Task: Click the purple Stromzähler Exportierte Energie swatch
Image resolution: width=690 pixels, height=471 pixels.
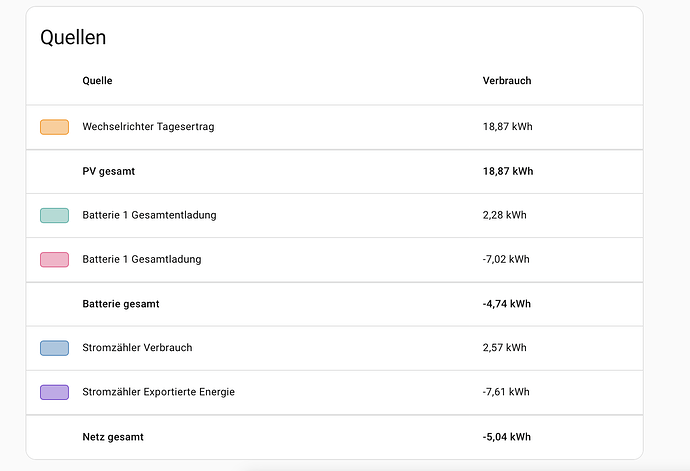Action: click(x=55, y=392)
